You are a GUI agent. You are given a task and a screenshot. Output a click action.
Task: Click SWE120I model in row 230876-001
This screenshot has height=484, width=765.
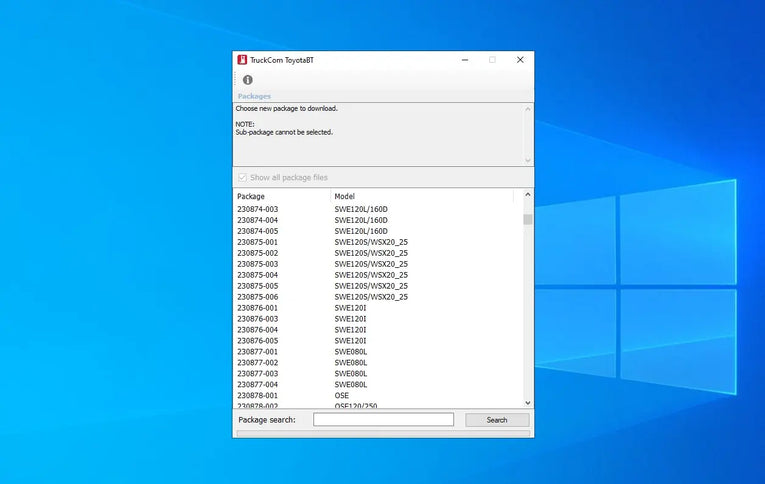click(x=350, y=308)
